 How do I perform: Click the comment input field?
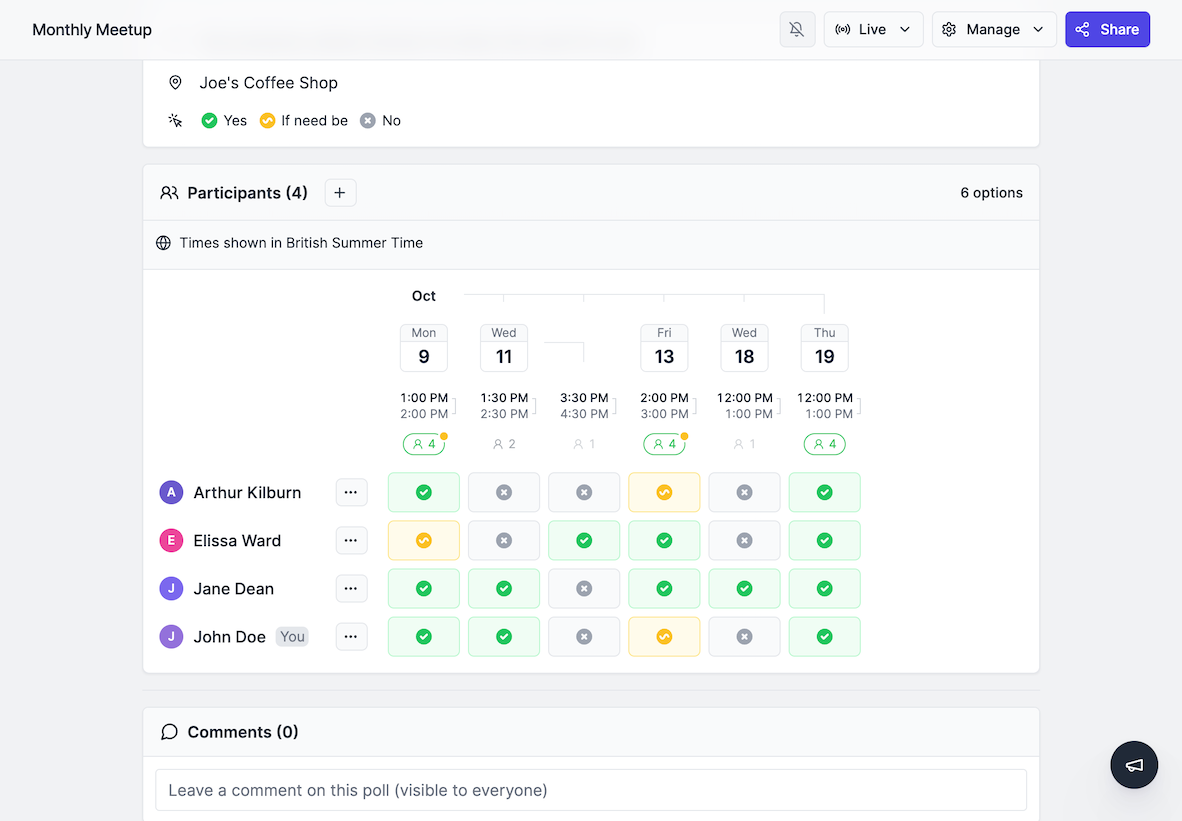click(590, 790)
